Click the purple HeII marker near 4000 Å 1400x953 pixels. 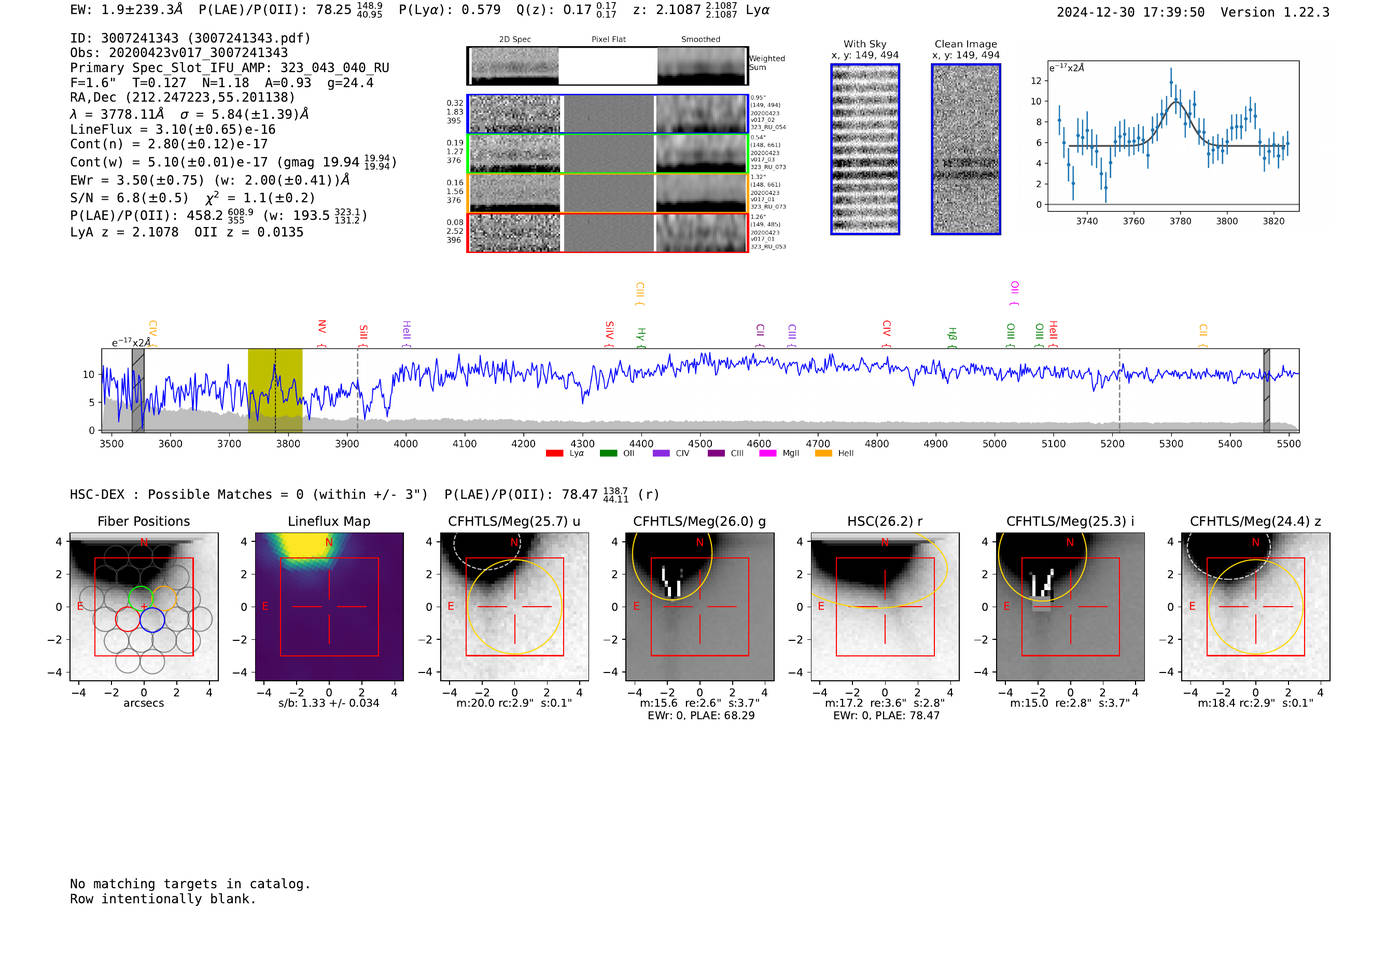pyautogui.click(x=406, y=334)
